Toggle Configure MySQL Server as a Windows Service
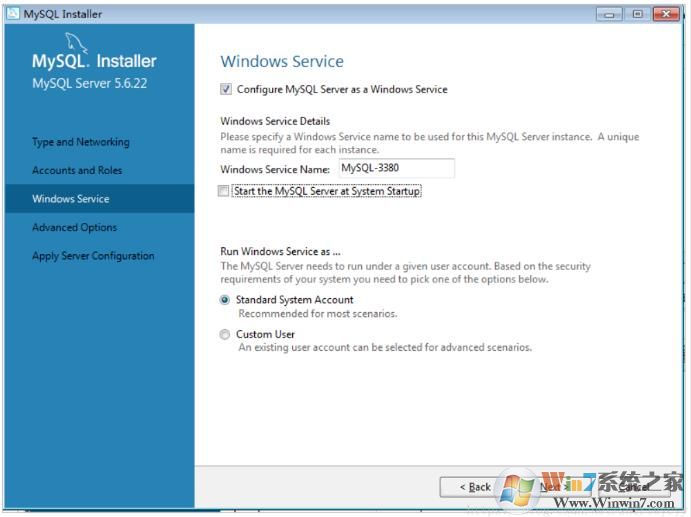Screen dimensions: 691x517 tap(226, 89)
